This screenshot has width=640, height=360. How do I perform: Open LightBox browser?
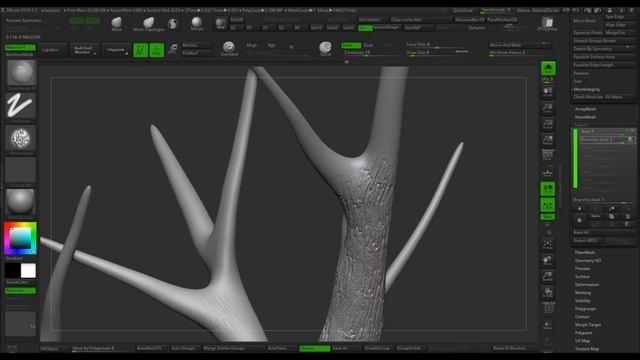[x=51, y=50]
